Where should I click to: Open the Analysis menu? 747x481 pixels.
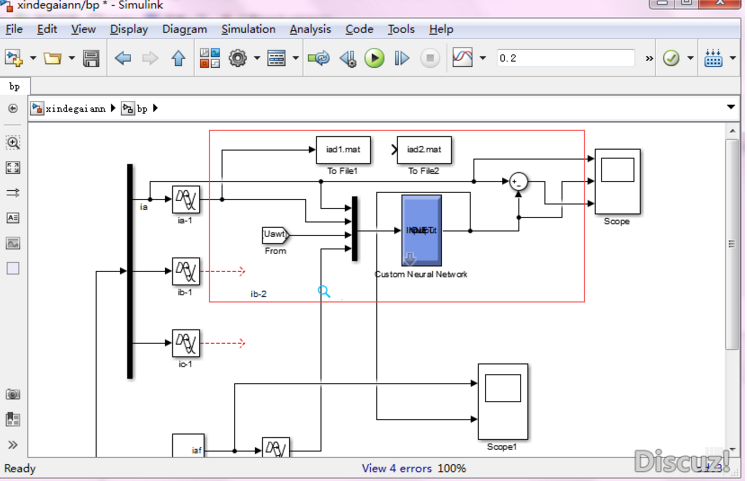(310, 29)
